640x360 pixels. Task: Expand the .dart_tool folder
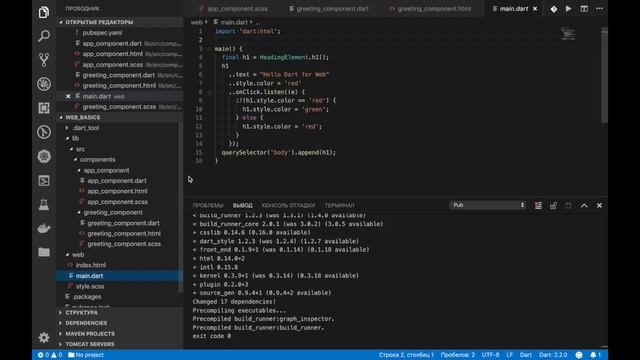click(x=85, y=128)
